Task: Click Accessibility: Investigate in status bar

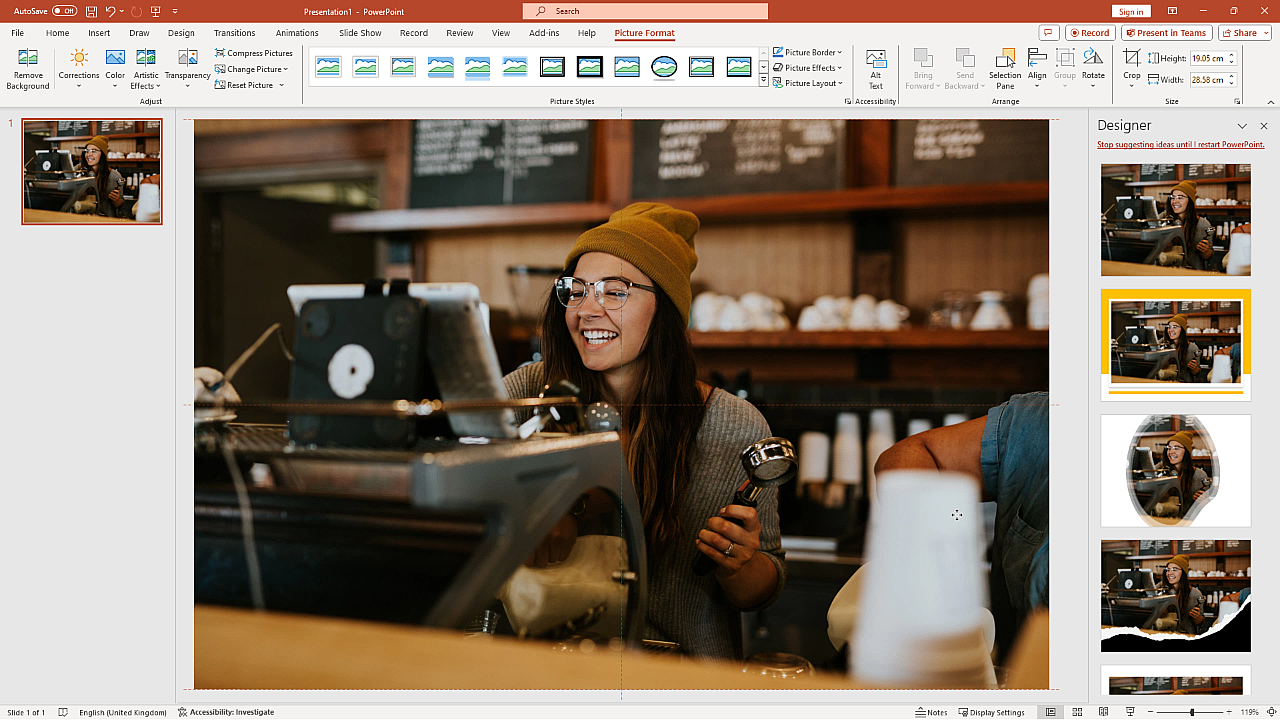Action: 226,712
